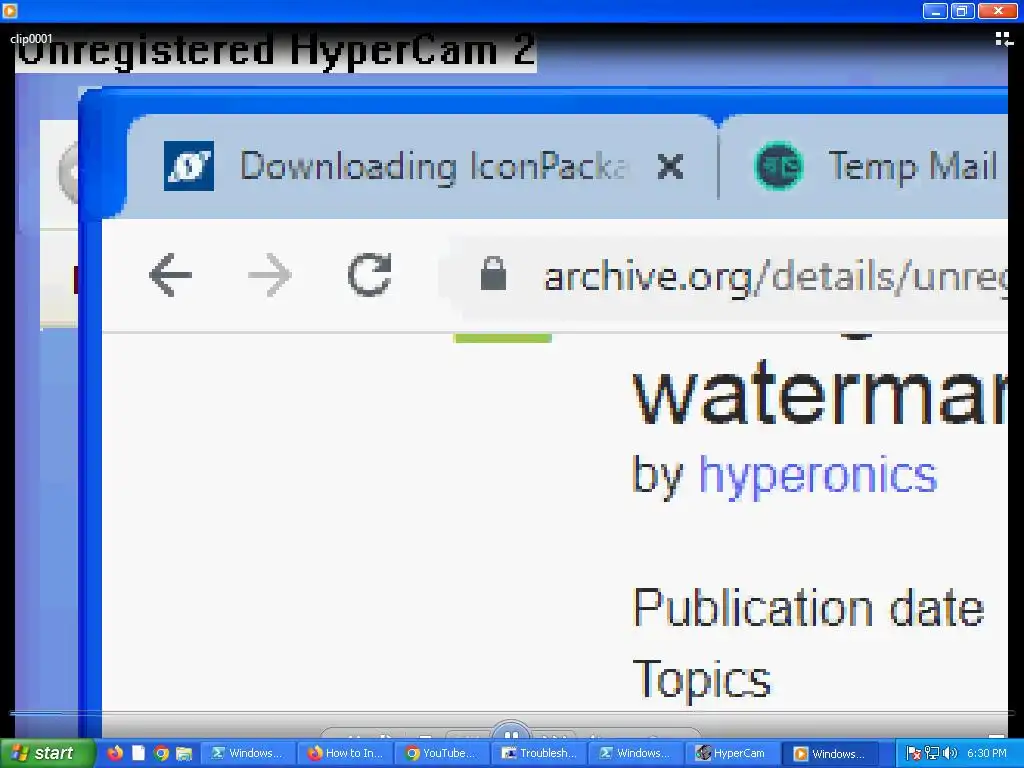
Task: Switch to the 'How to In...' Firefox window
Action: 345,754
